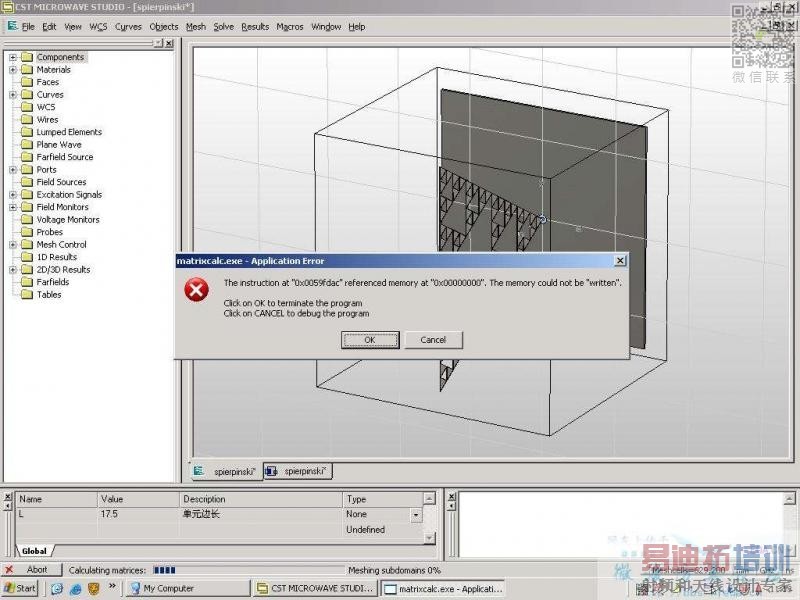This screenshot has width=800, height=600.
Task: Switch to the second spierpinski tab
Action: pos(298,471)
